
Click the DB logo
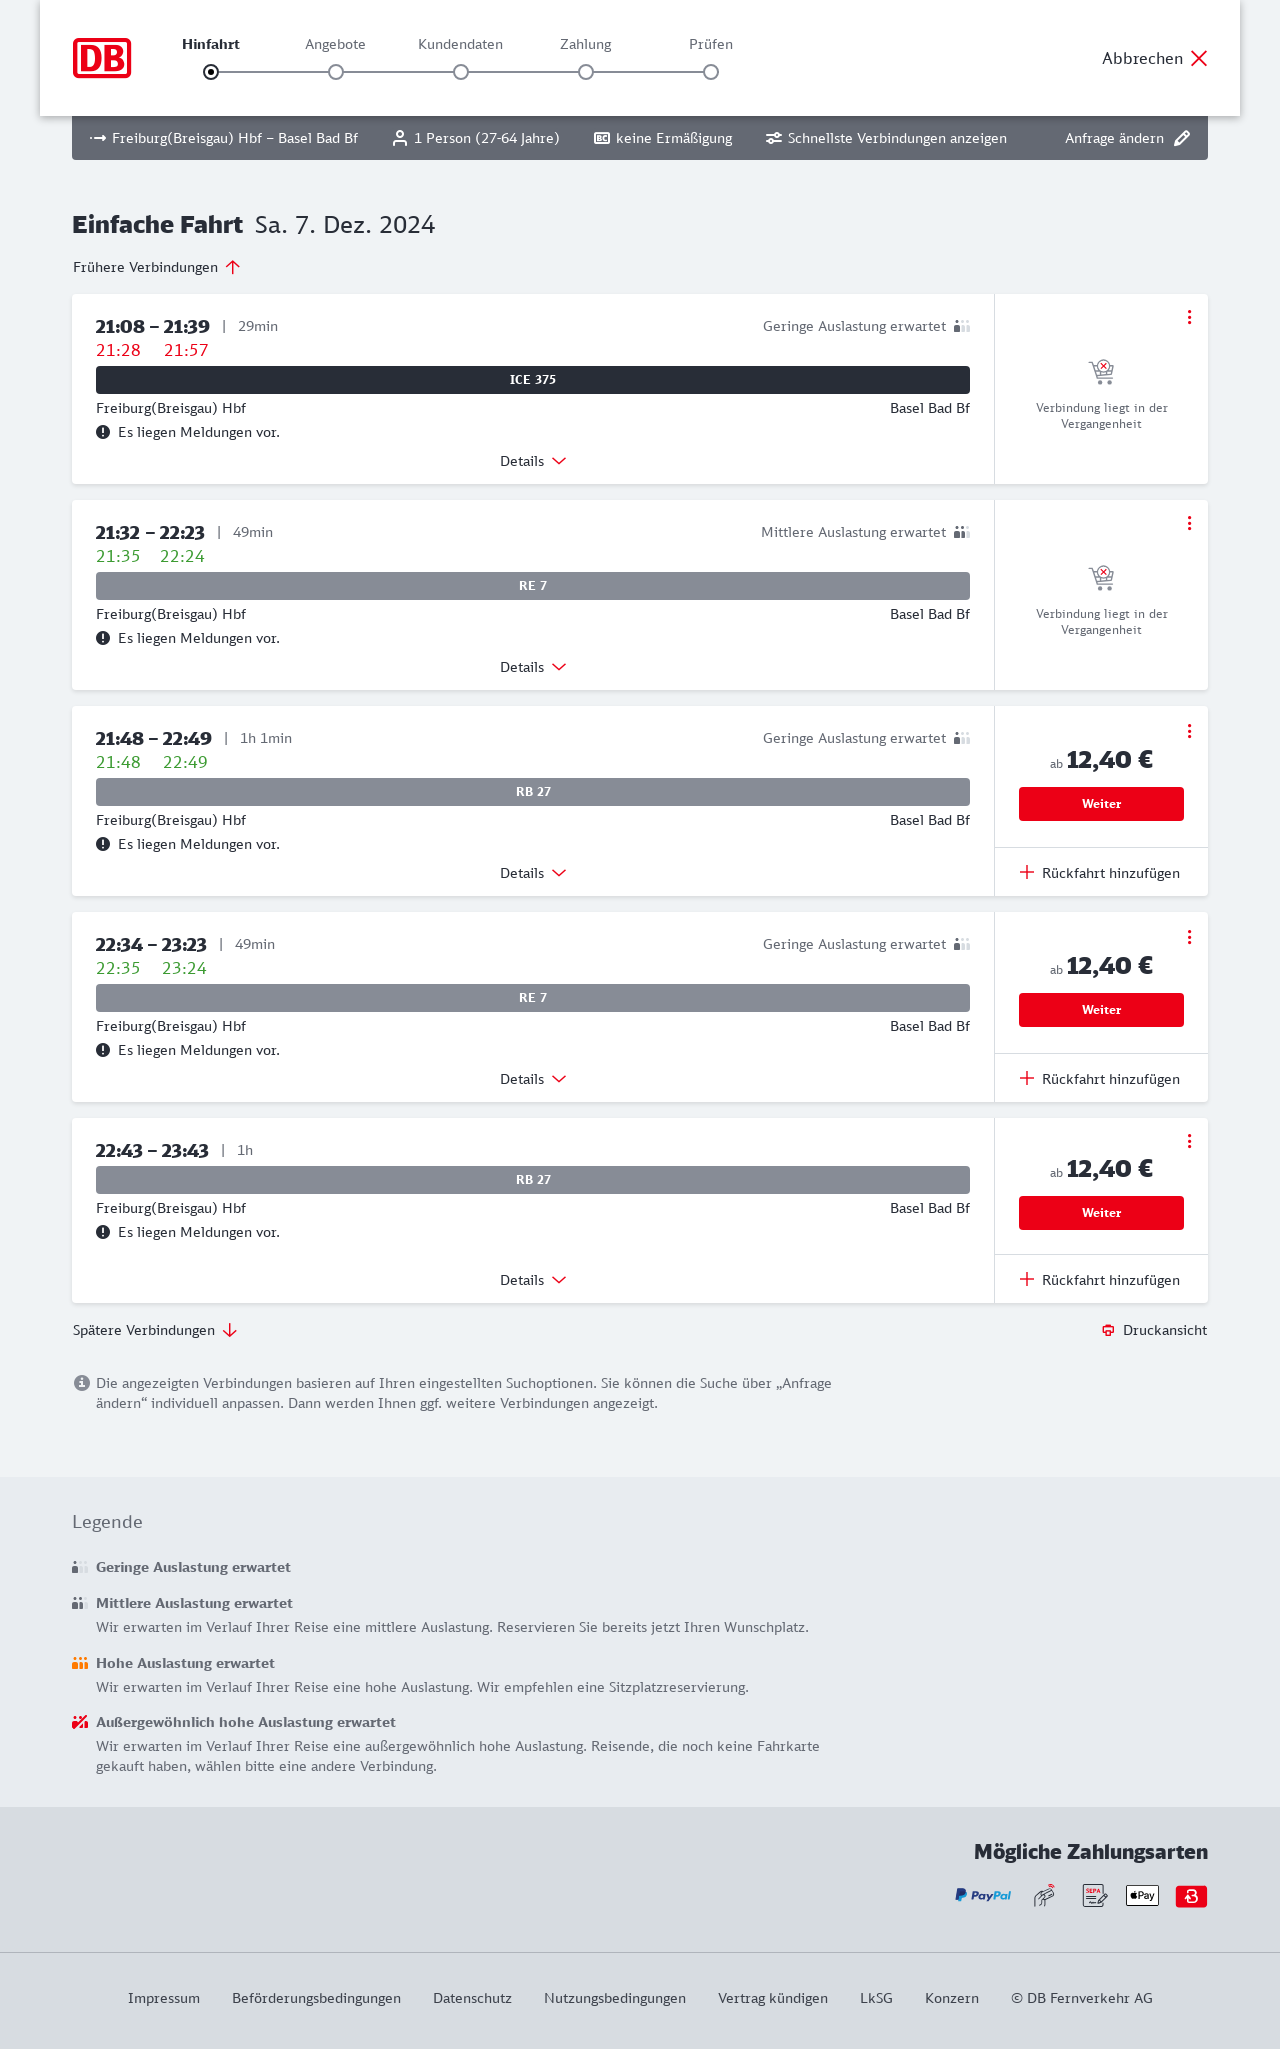pos(102,58)
